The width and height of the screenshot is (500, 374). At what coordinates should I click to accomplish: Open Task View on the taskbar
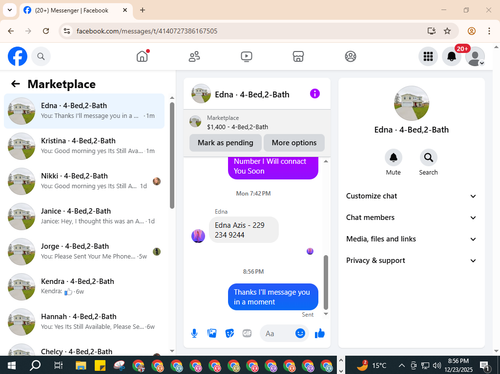tap(58, 366)
